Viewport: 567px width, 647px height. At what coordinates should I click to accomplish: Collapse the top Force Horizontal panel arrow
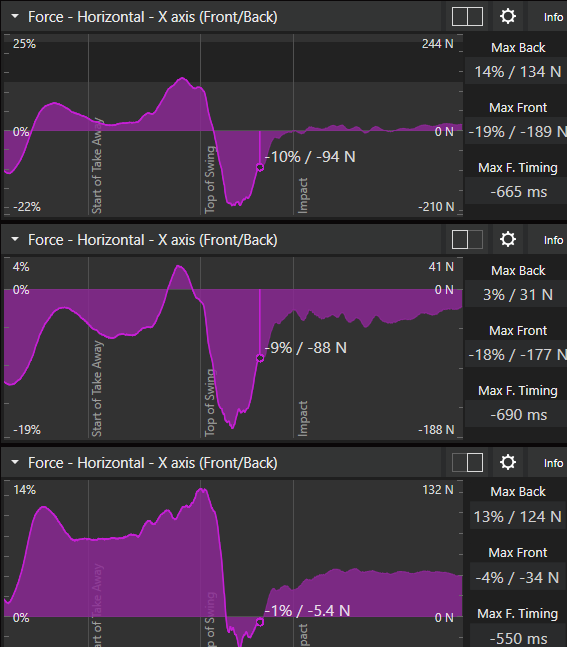15,17
